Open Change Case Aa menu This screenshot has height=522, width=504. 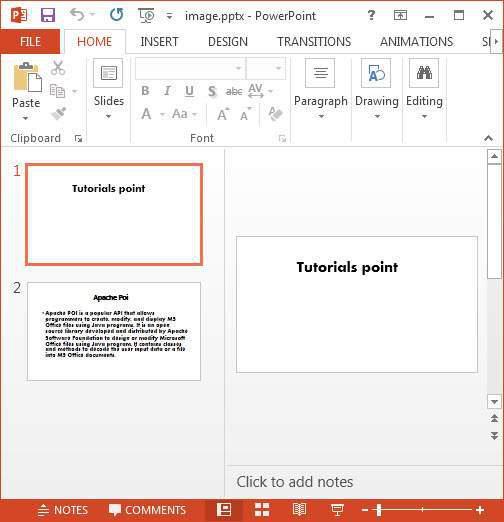[185, 114]
